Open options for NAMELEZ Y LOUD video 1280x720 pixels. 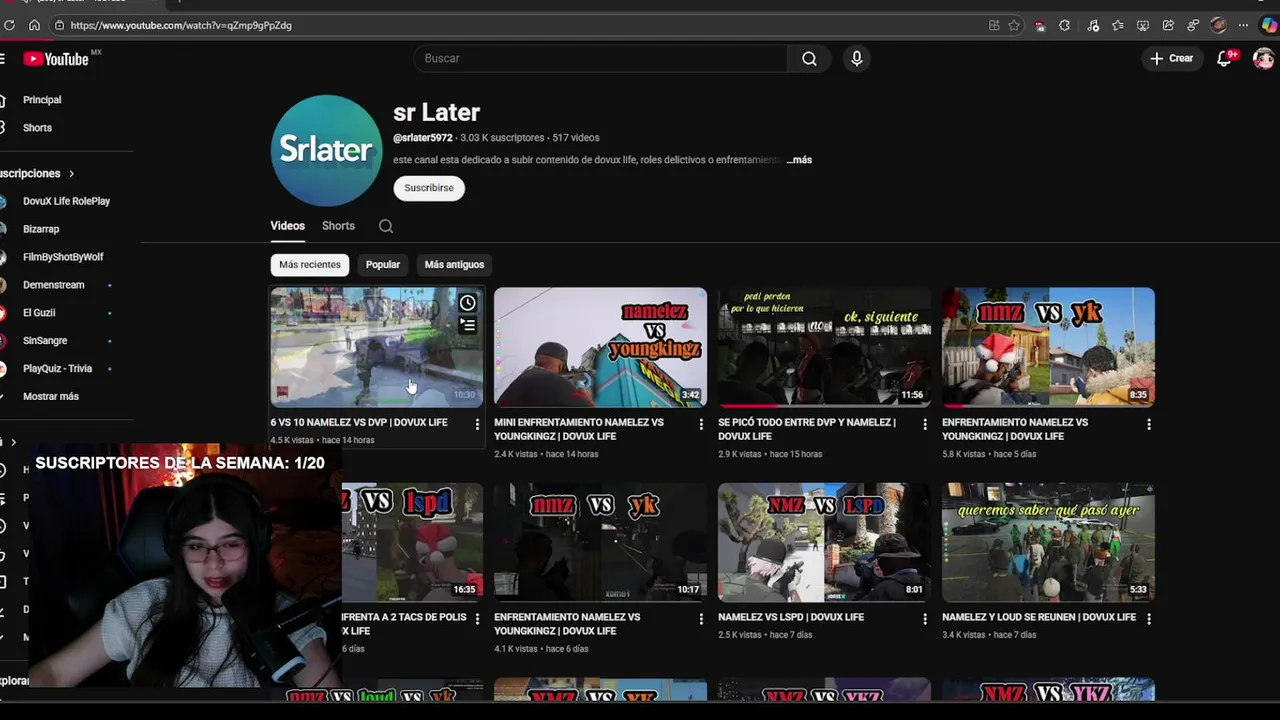coord(1149,619)
